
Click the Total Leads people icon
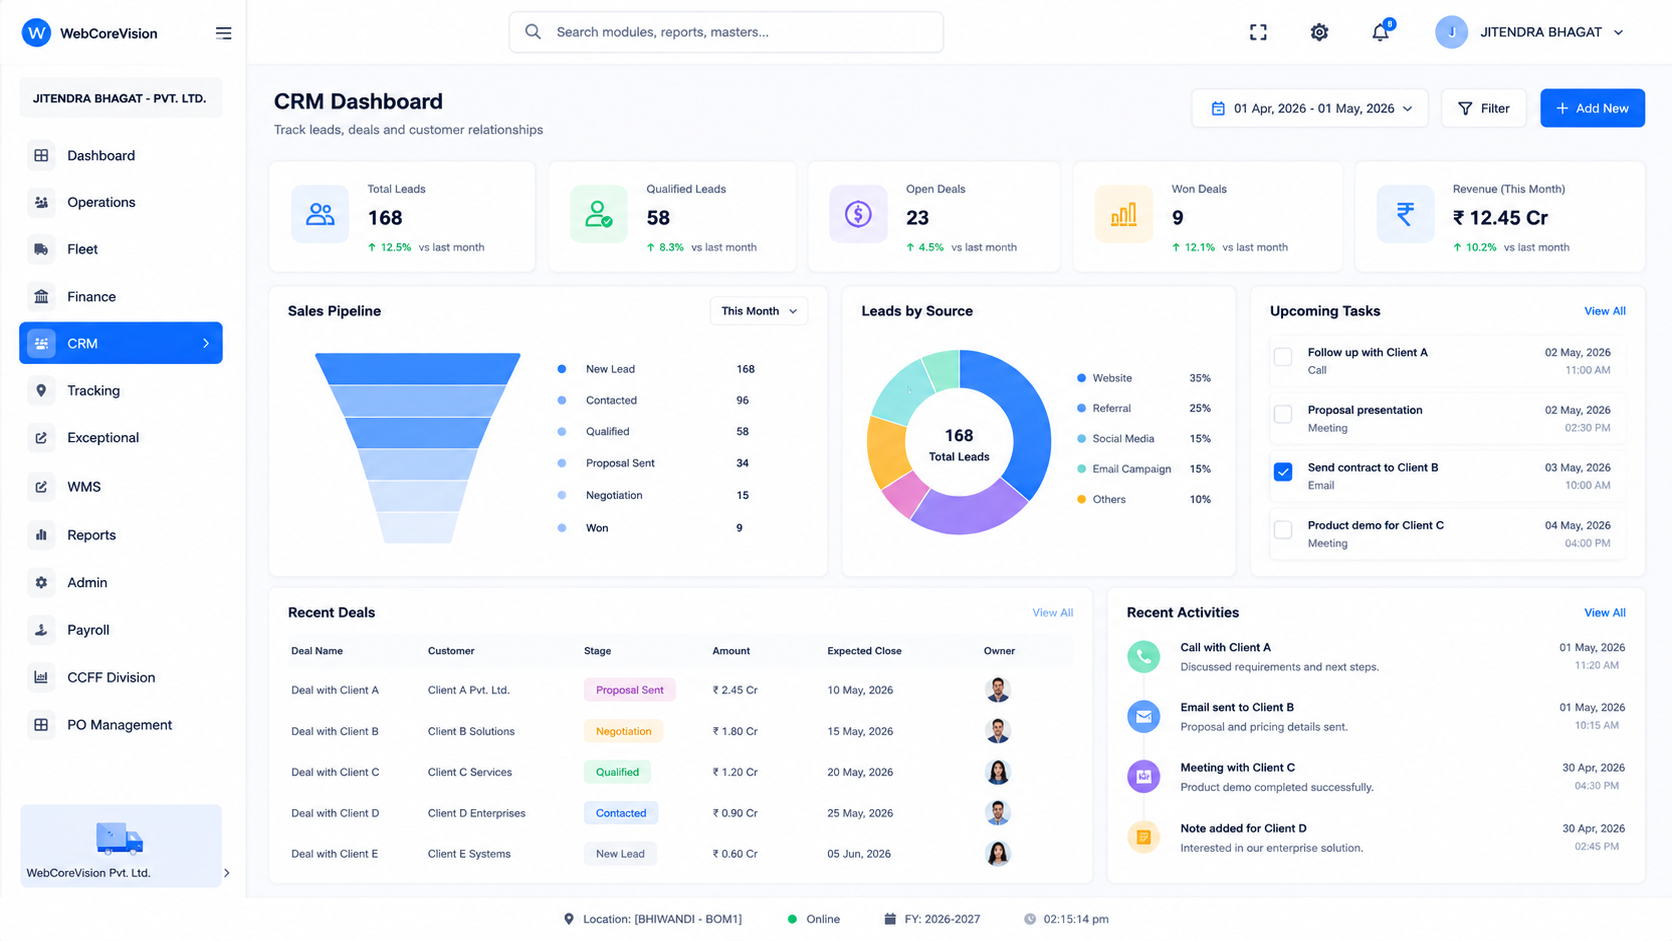(320, 214)
